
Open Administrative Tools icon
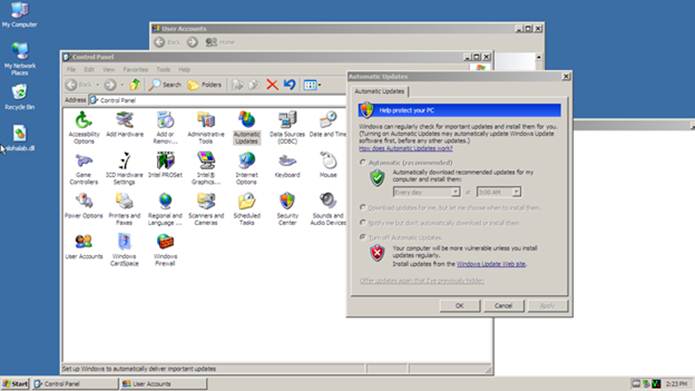(206, 127)
